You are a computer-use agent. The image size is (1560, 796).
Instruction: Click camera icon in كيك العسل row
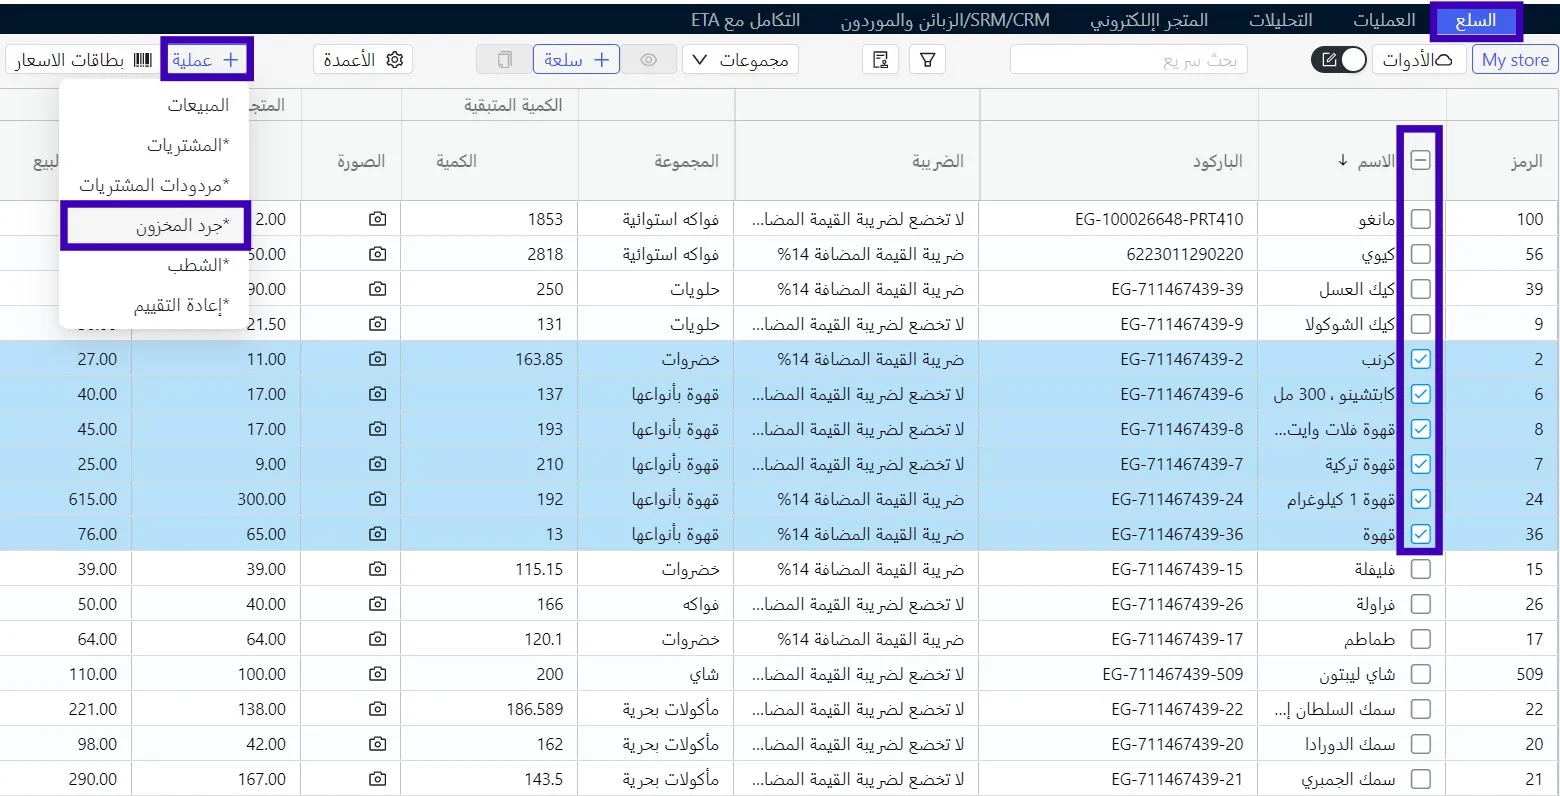tap(377, 289)
